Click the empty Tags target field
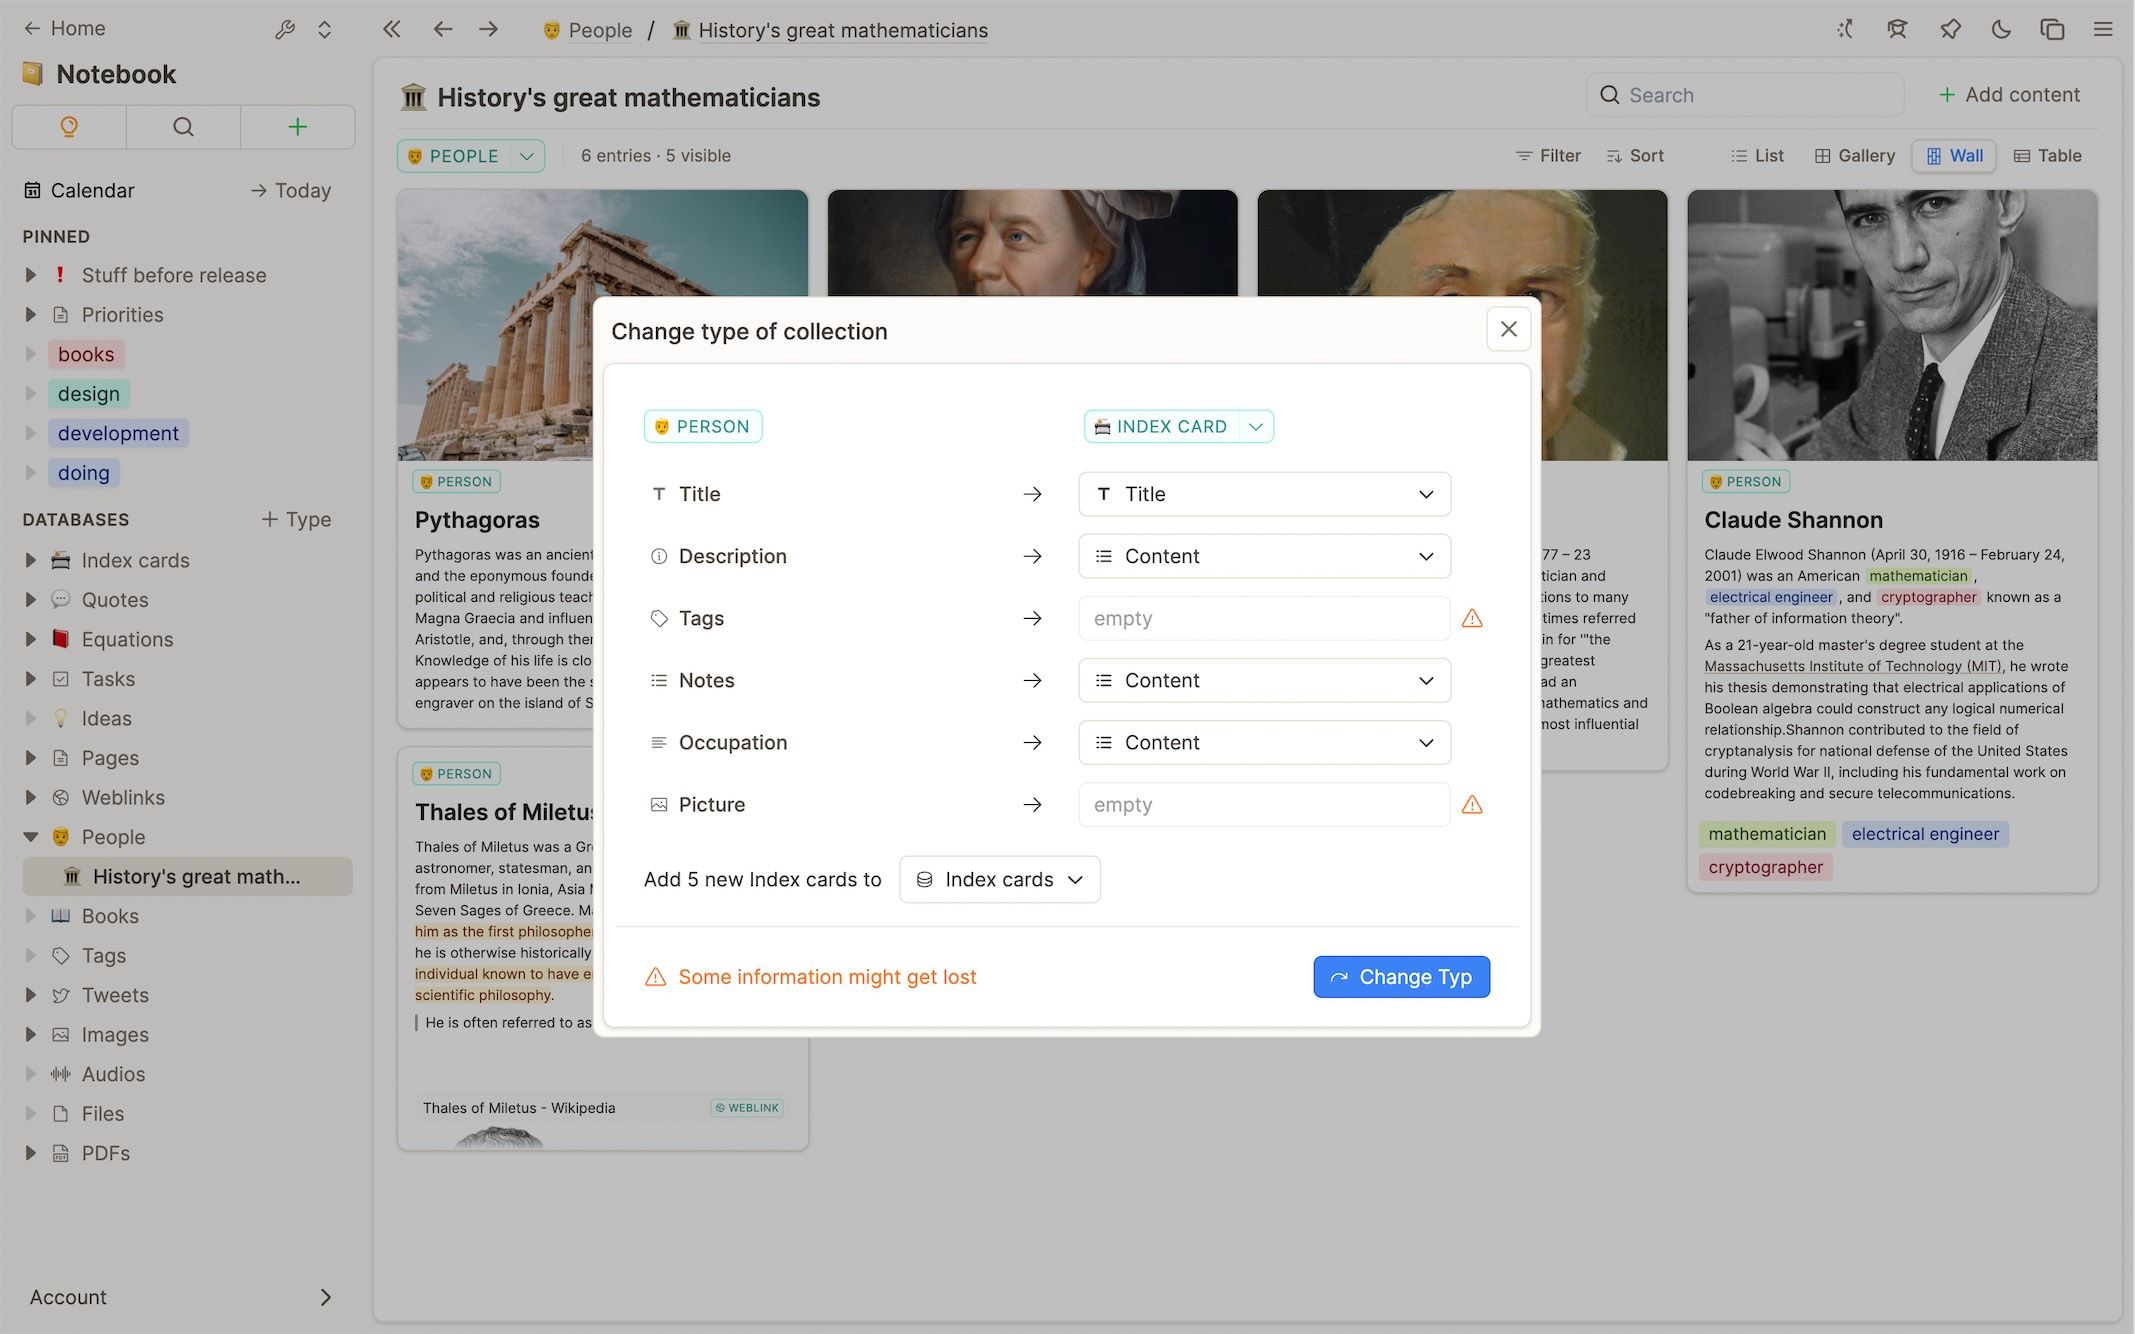This screenshot has height=1334, width=2135. pos(1264,618)
